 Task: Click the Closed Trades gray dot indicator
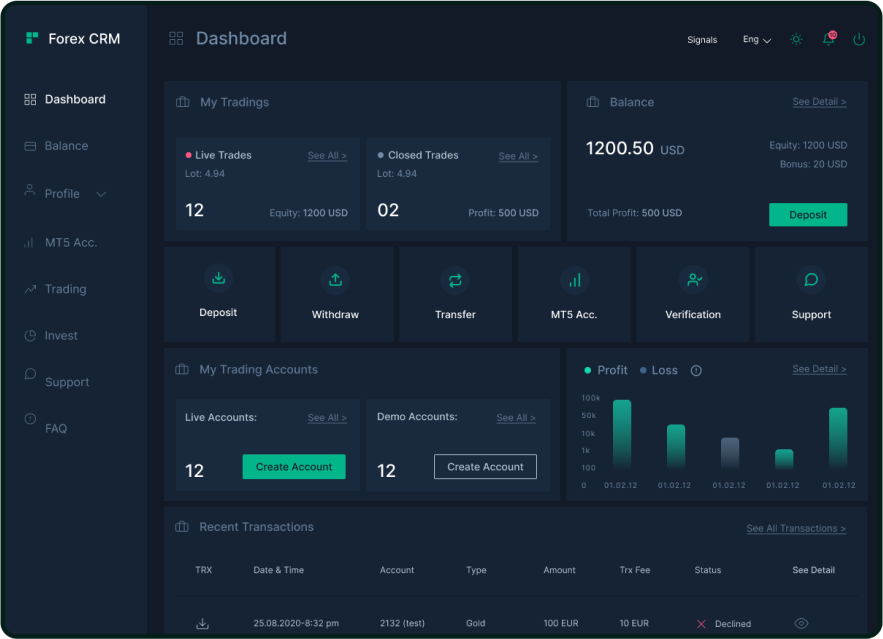coord(381,155)
